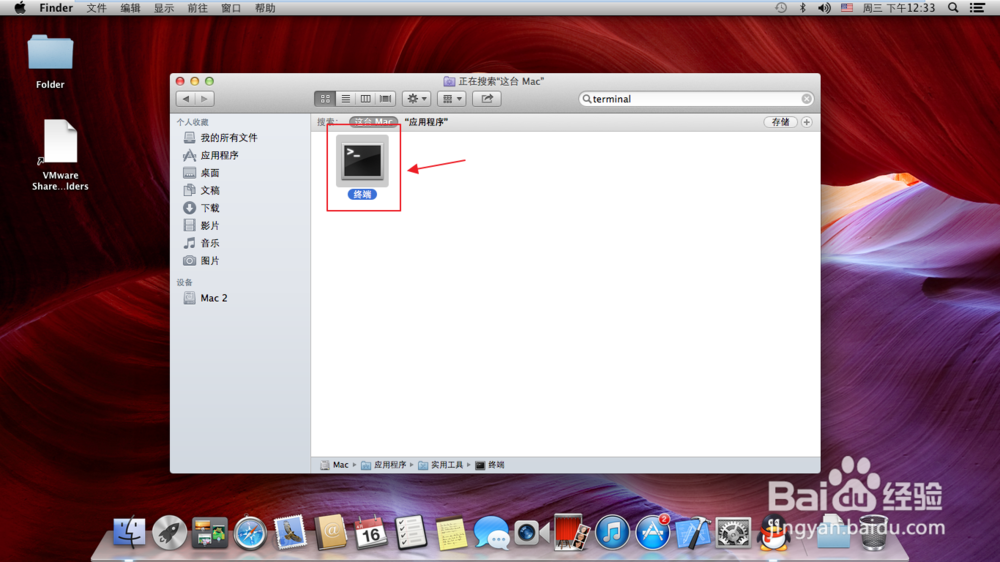This screenshot has height=562, width=1000.
Task: Click the volume icon in menu bar
Action: [x=824, y=8]
